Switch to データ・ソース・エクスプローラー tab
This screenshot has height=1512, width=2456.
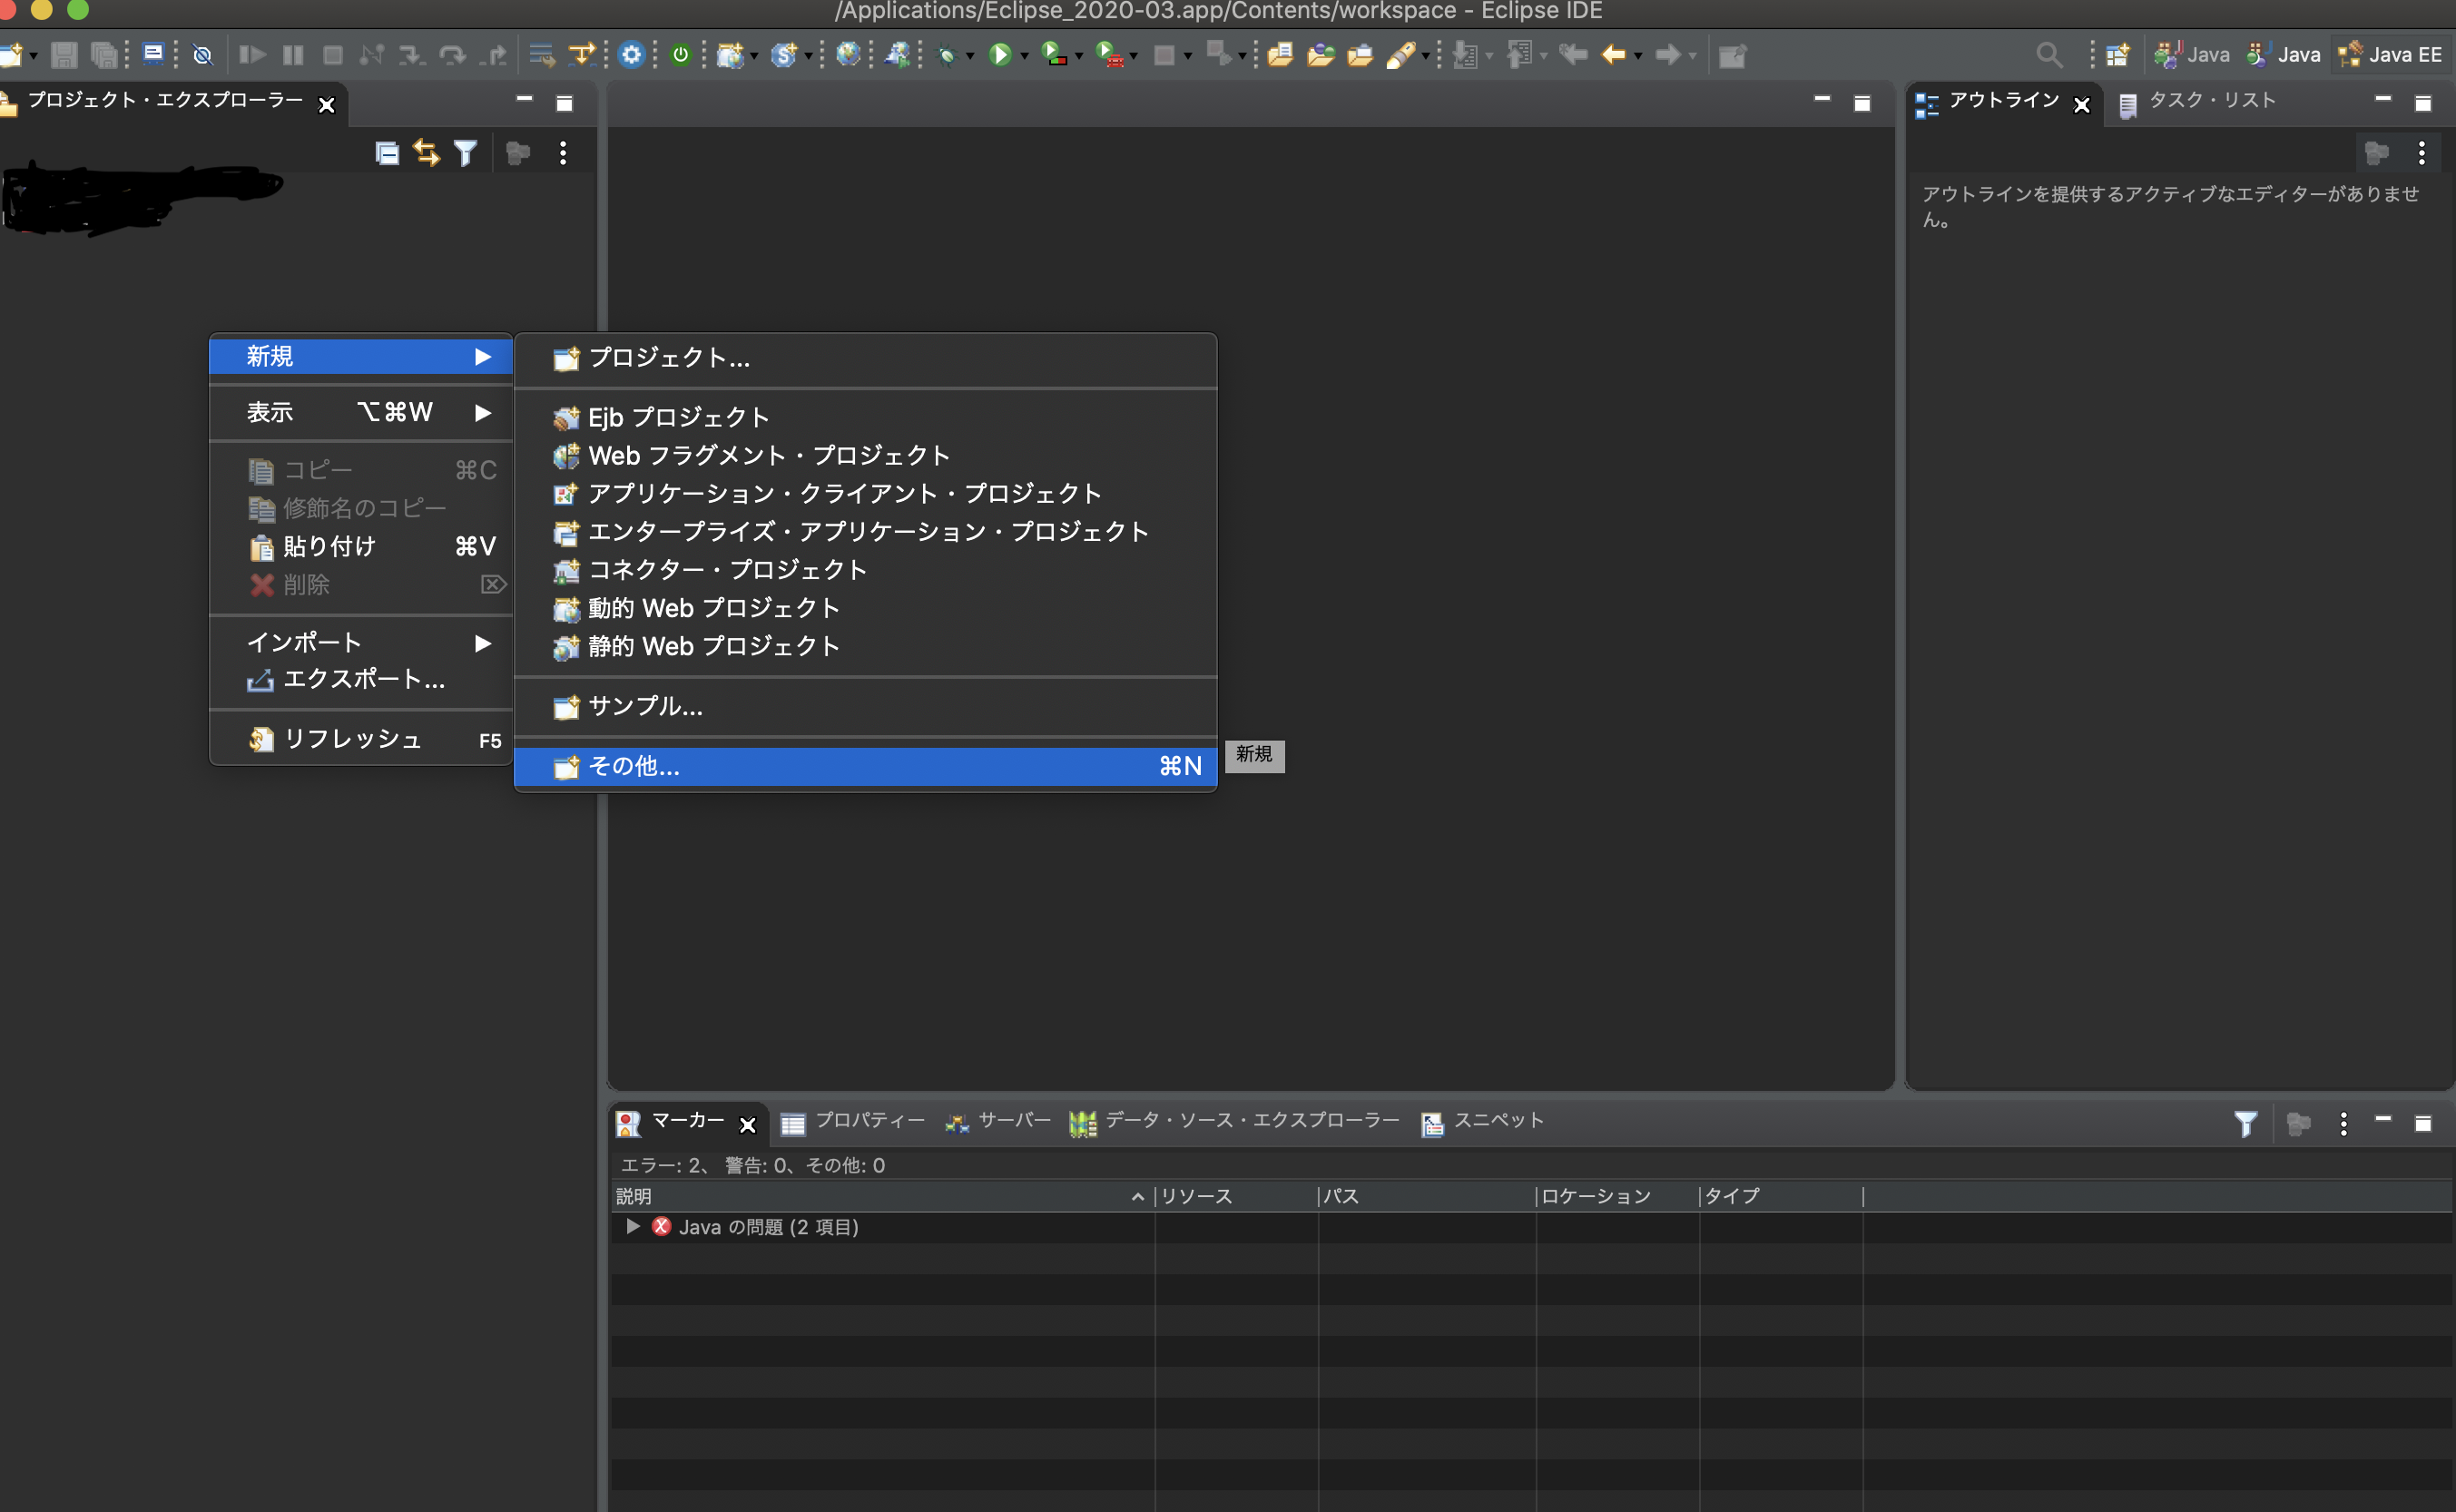click(1233, 1122)
